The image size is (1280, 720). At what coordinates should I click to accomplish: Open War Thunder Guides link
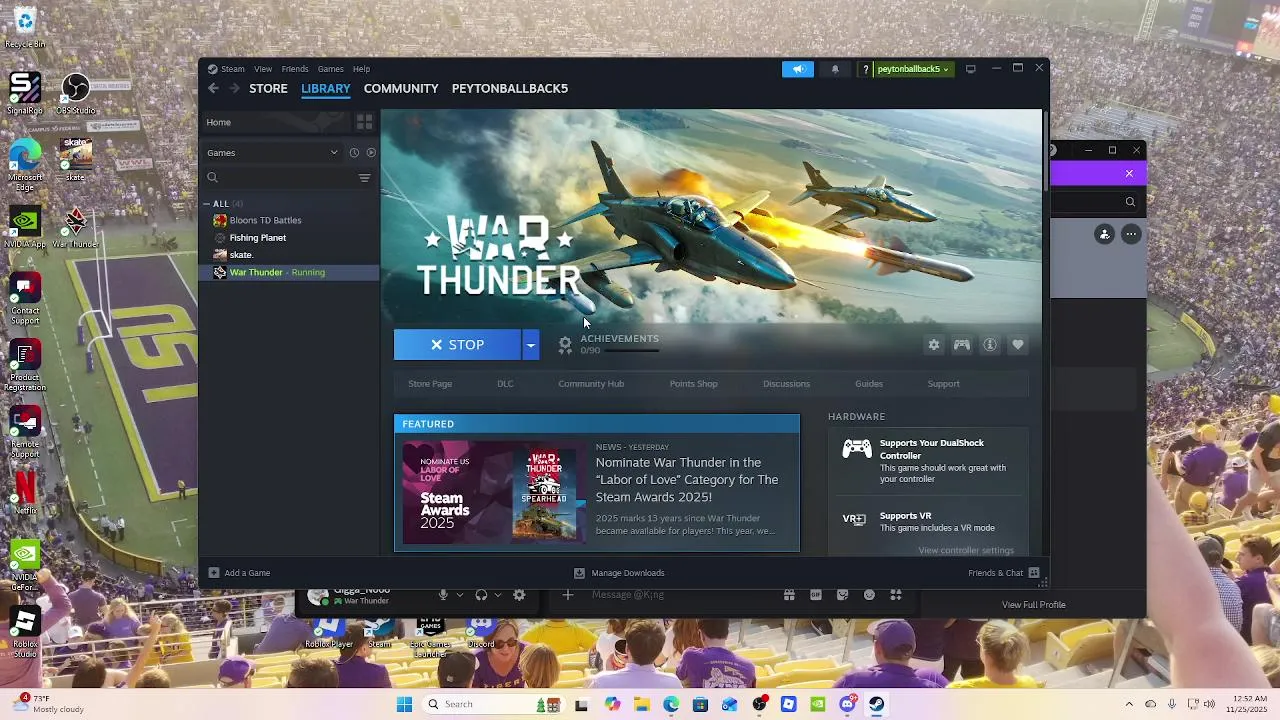[869, 384]
